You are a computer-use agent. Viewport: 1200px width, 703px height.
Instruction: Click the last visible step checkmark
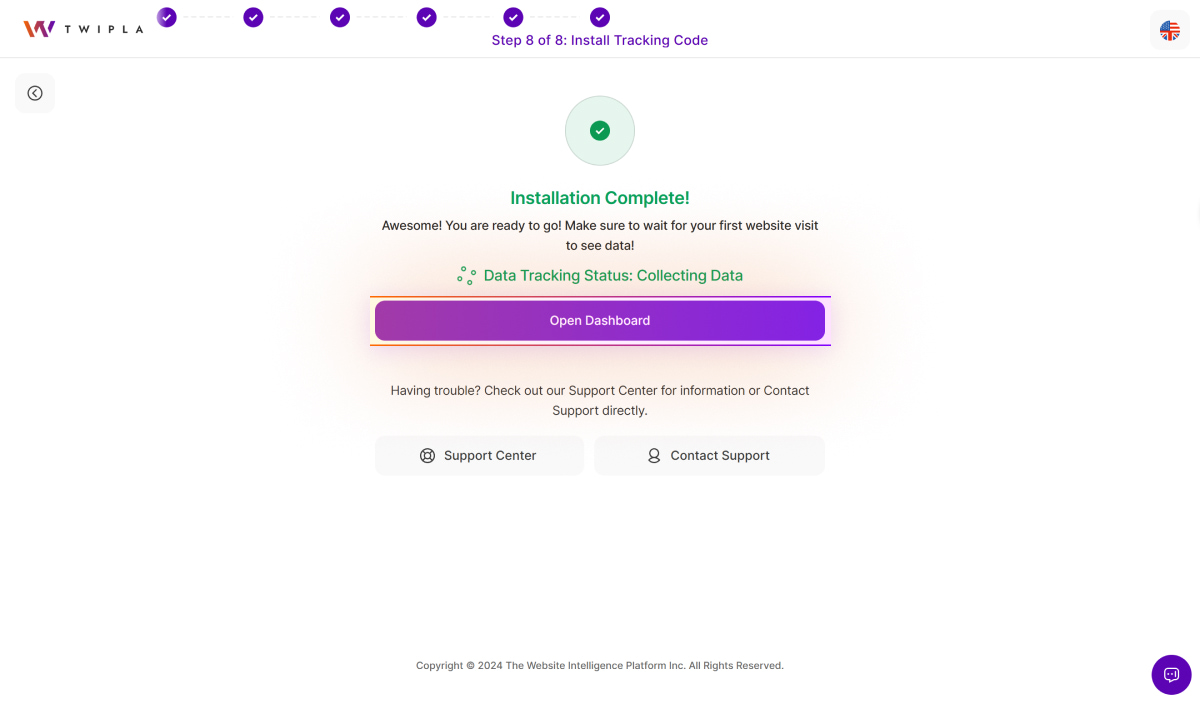pos(600,17)
